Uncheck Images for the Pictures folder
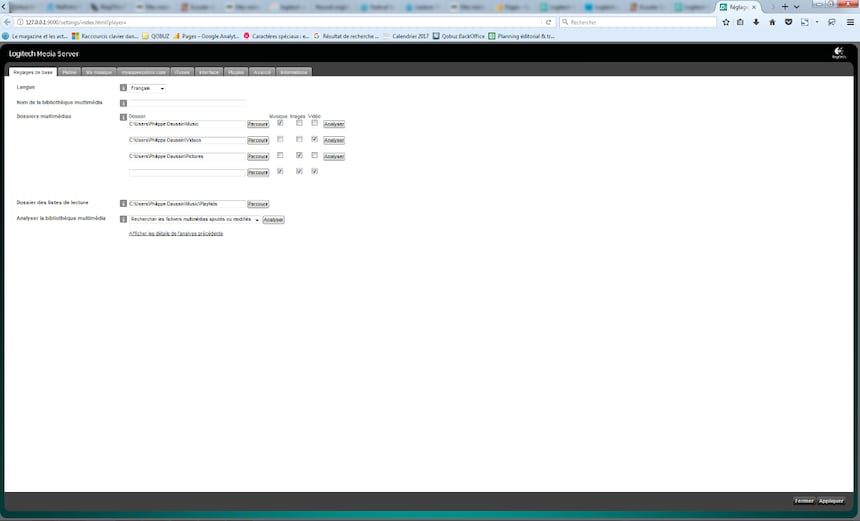This screenshot has width=860, height=521. [299, 156]
